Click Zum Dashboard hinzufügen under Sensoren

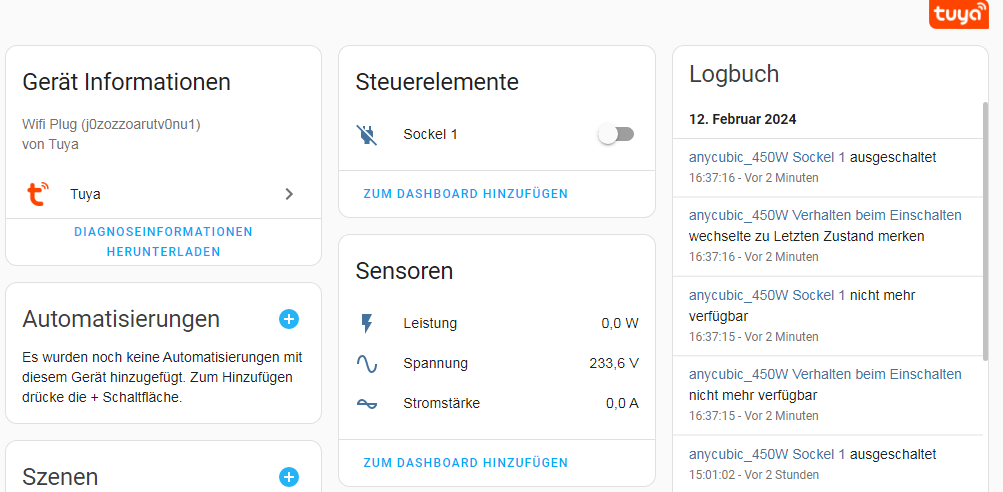point(466,463)
